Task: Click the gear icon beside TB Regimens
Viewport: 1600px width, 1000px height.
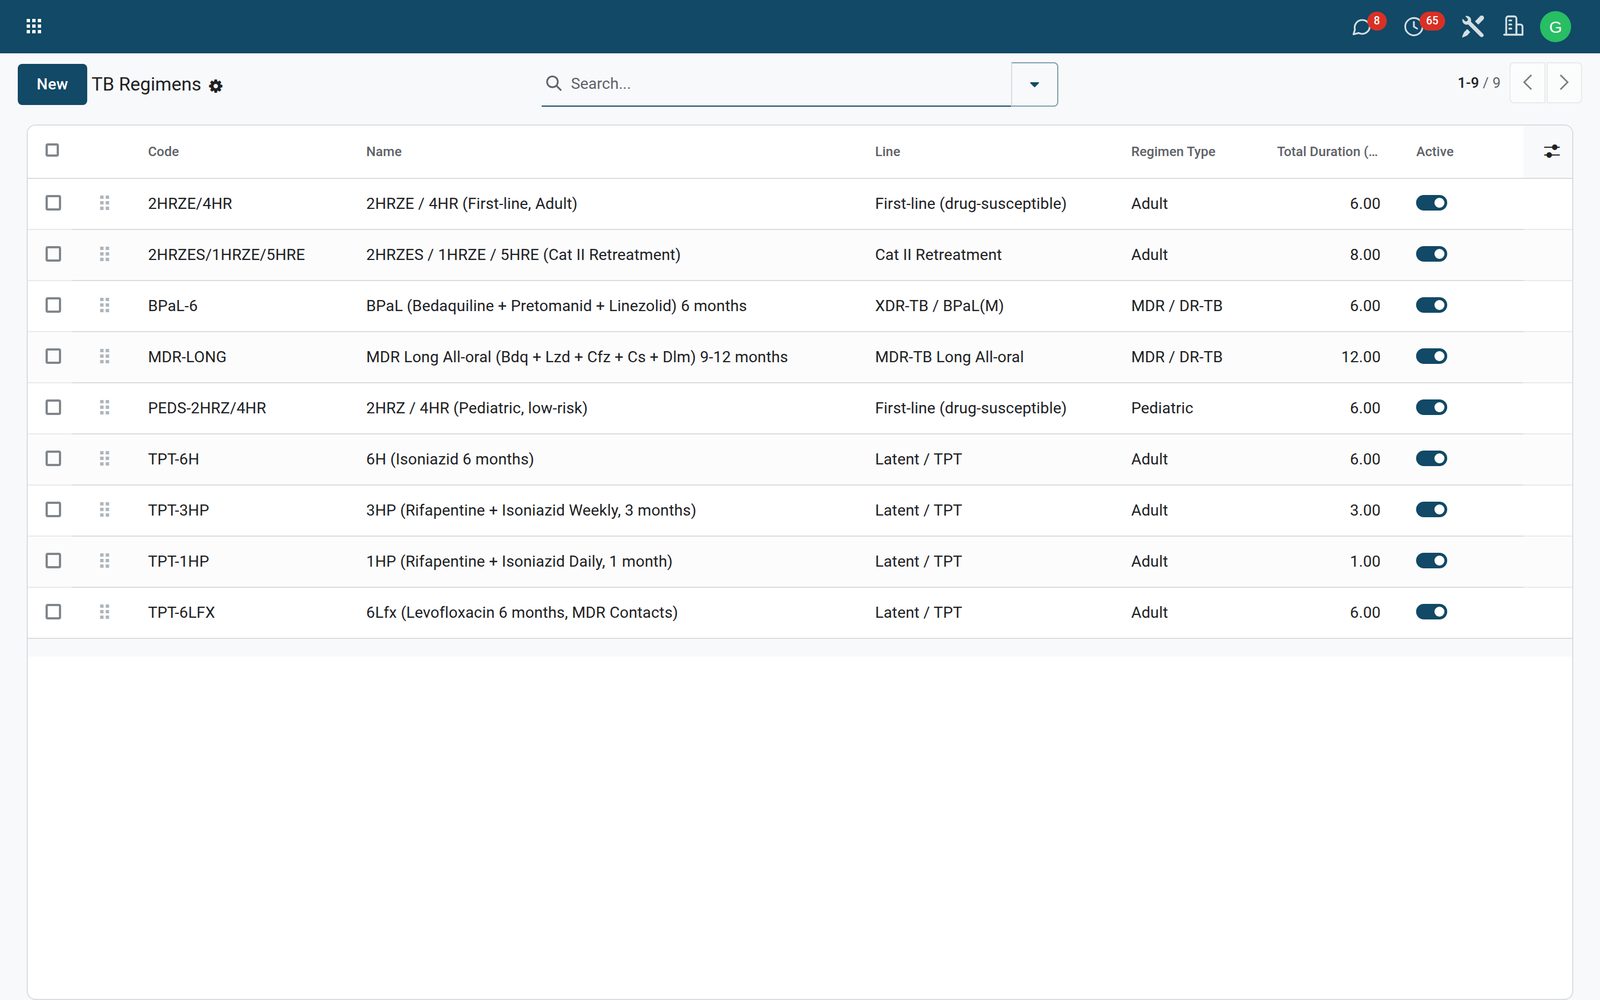Action: [x=216, y=86]
